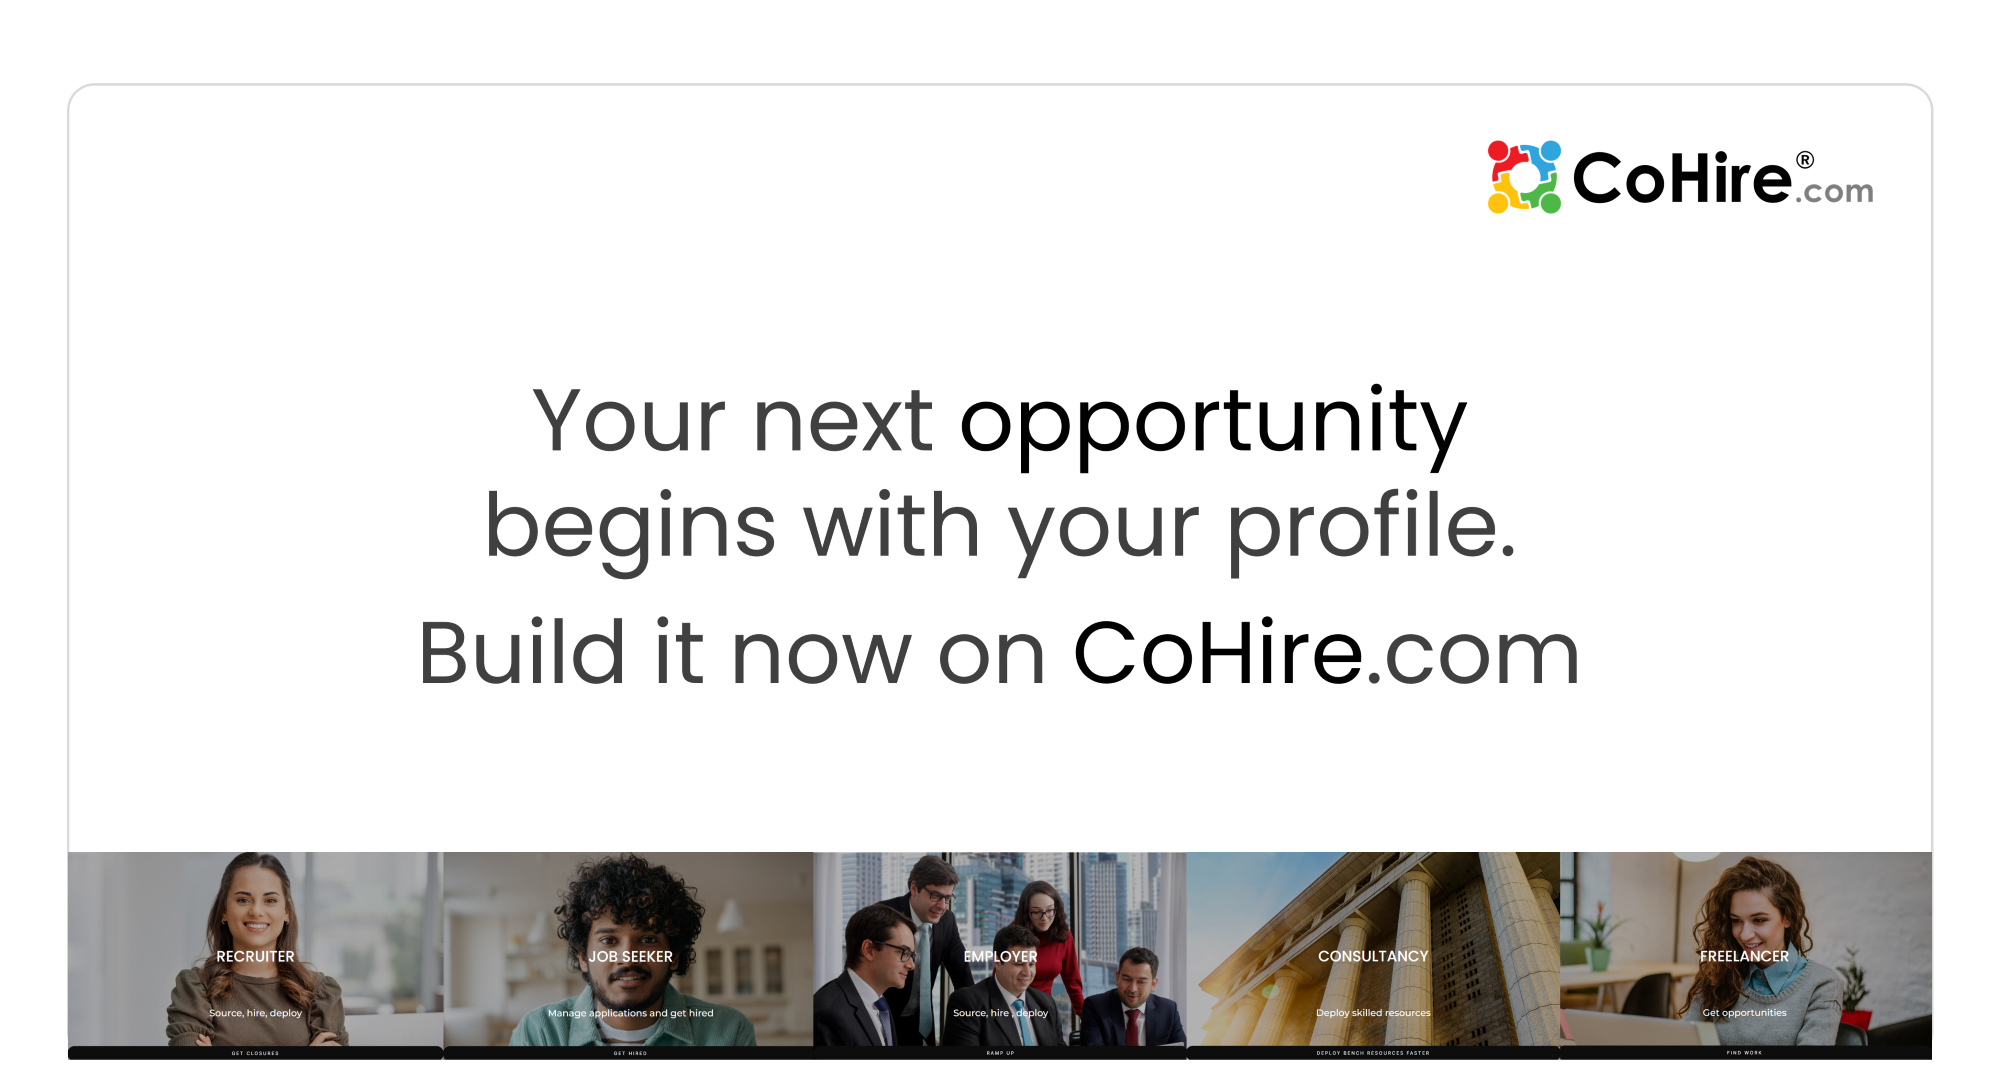Viewport: 2000px width, 1088px height.
Task: Select the FREELANCER card title
Action: (1744, 957)
